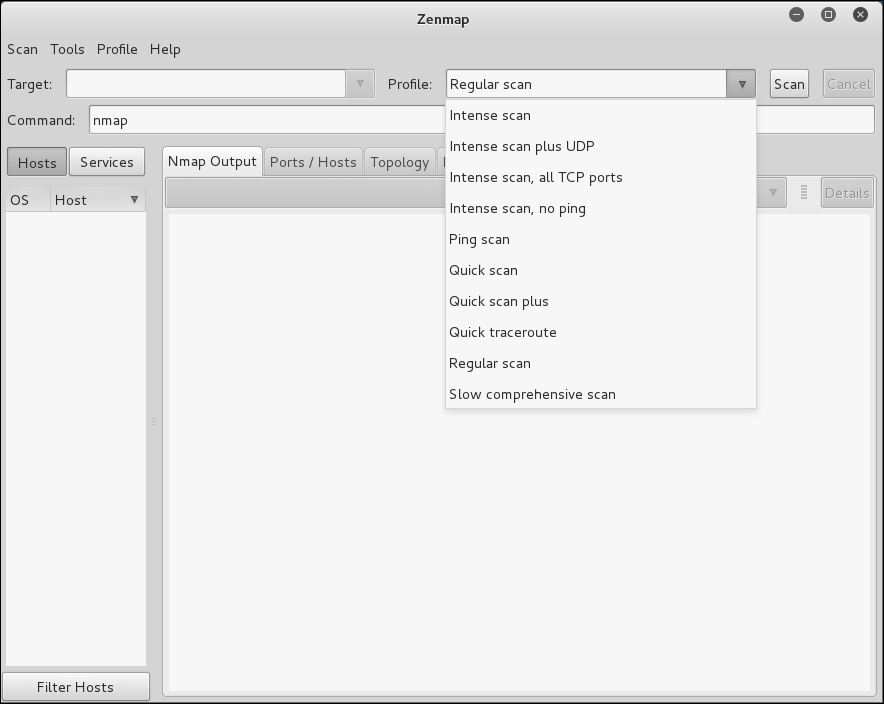Click the Host column sort arrow
884x704 pixels.
[x=135, y=199]
